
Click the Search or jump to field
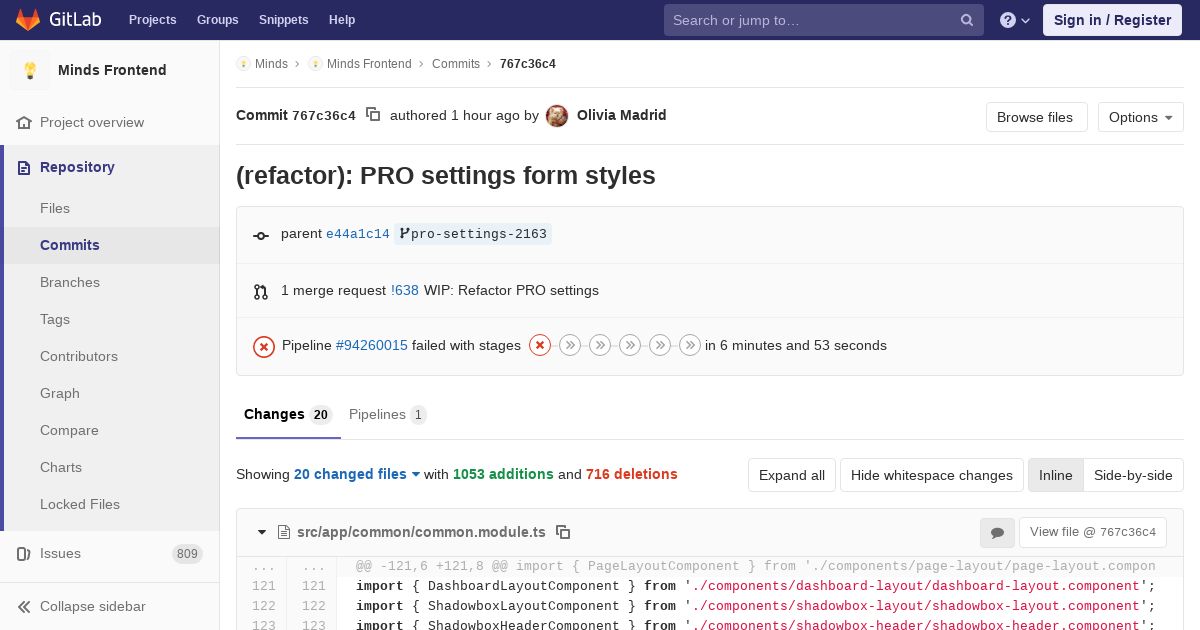(810, 20)
